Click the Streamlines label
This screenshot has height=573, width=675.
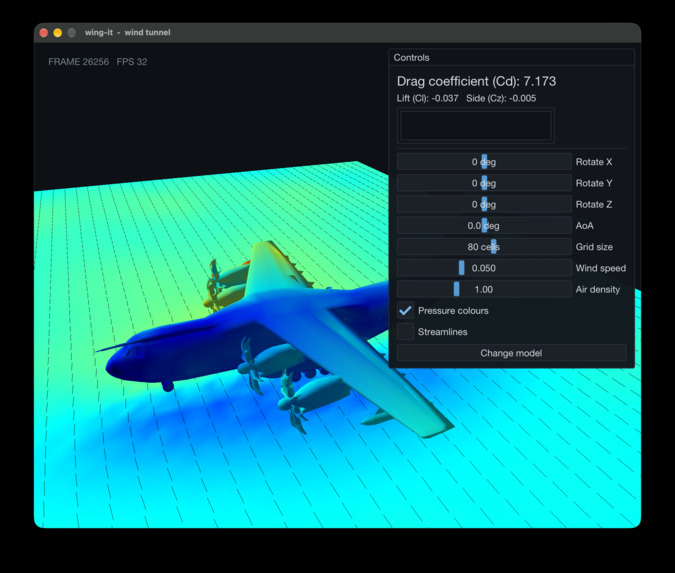[x=443, y=332]
